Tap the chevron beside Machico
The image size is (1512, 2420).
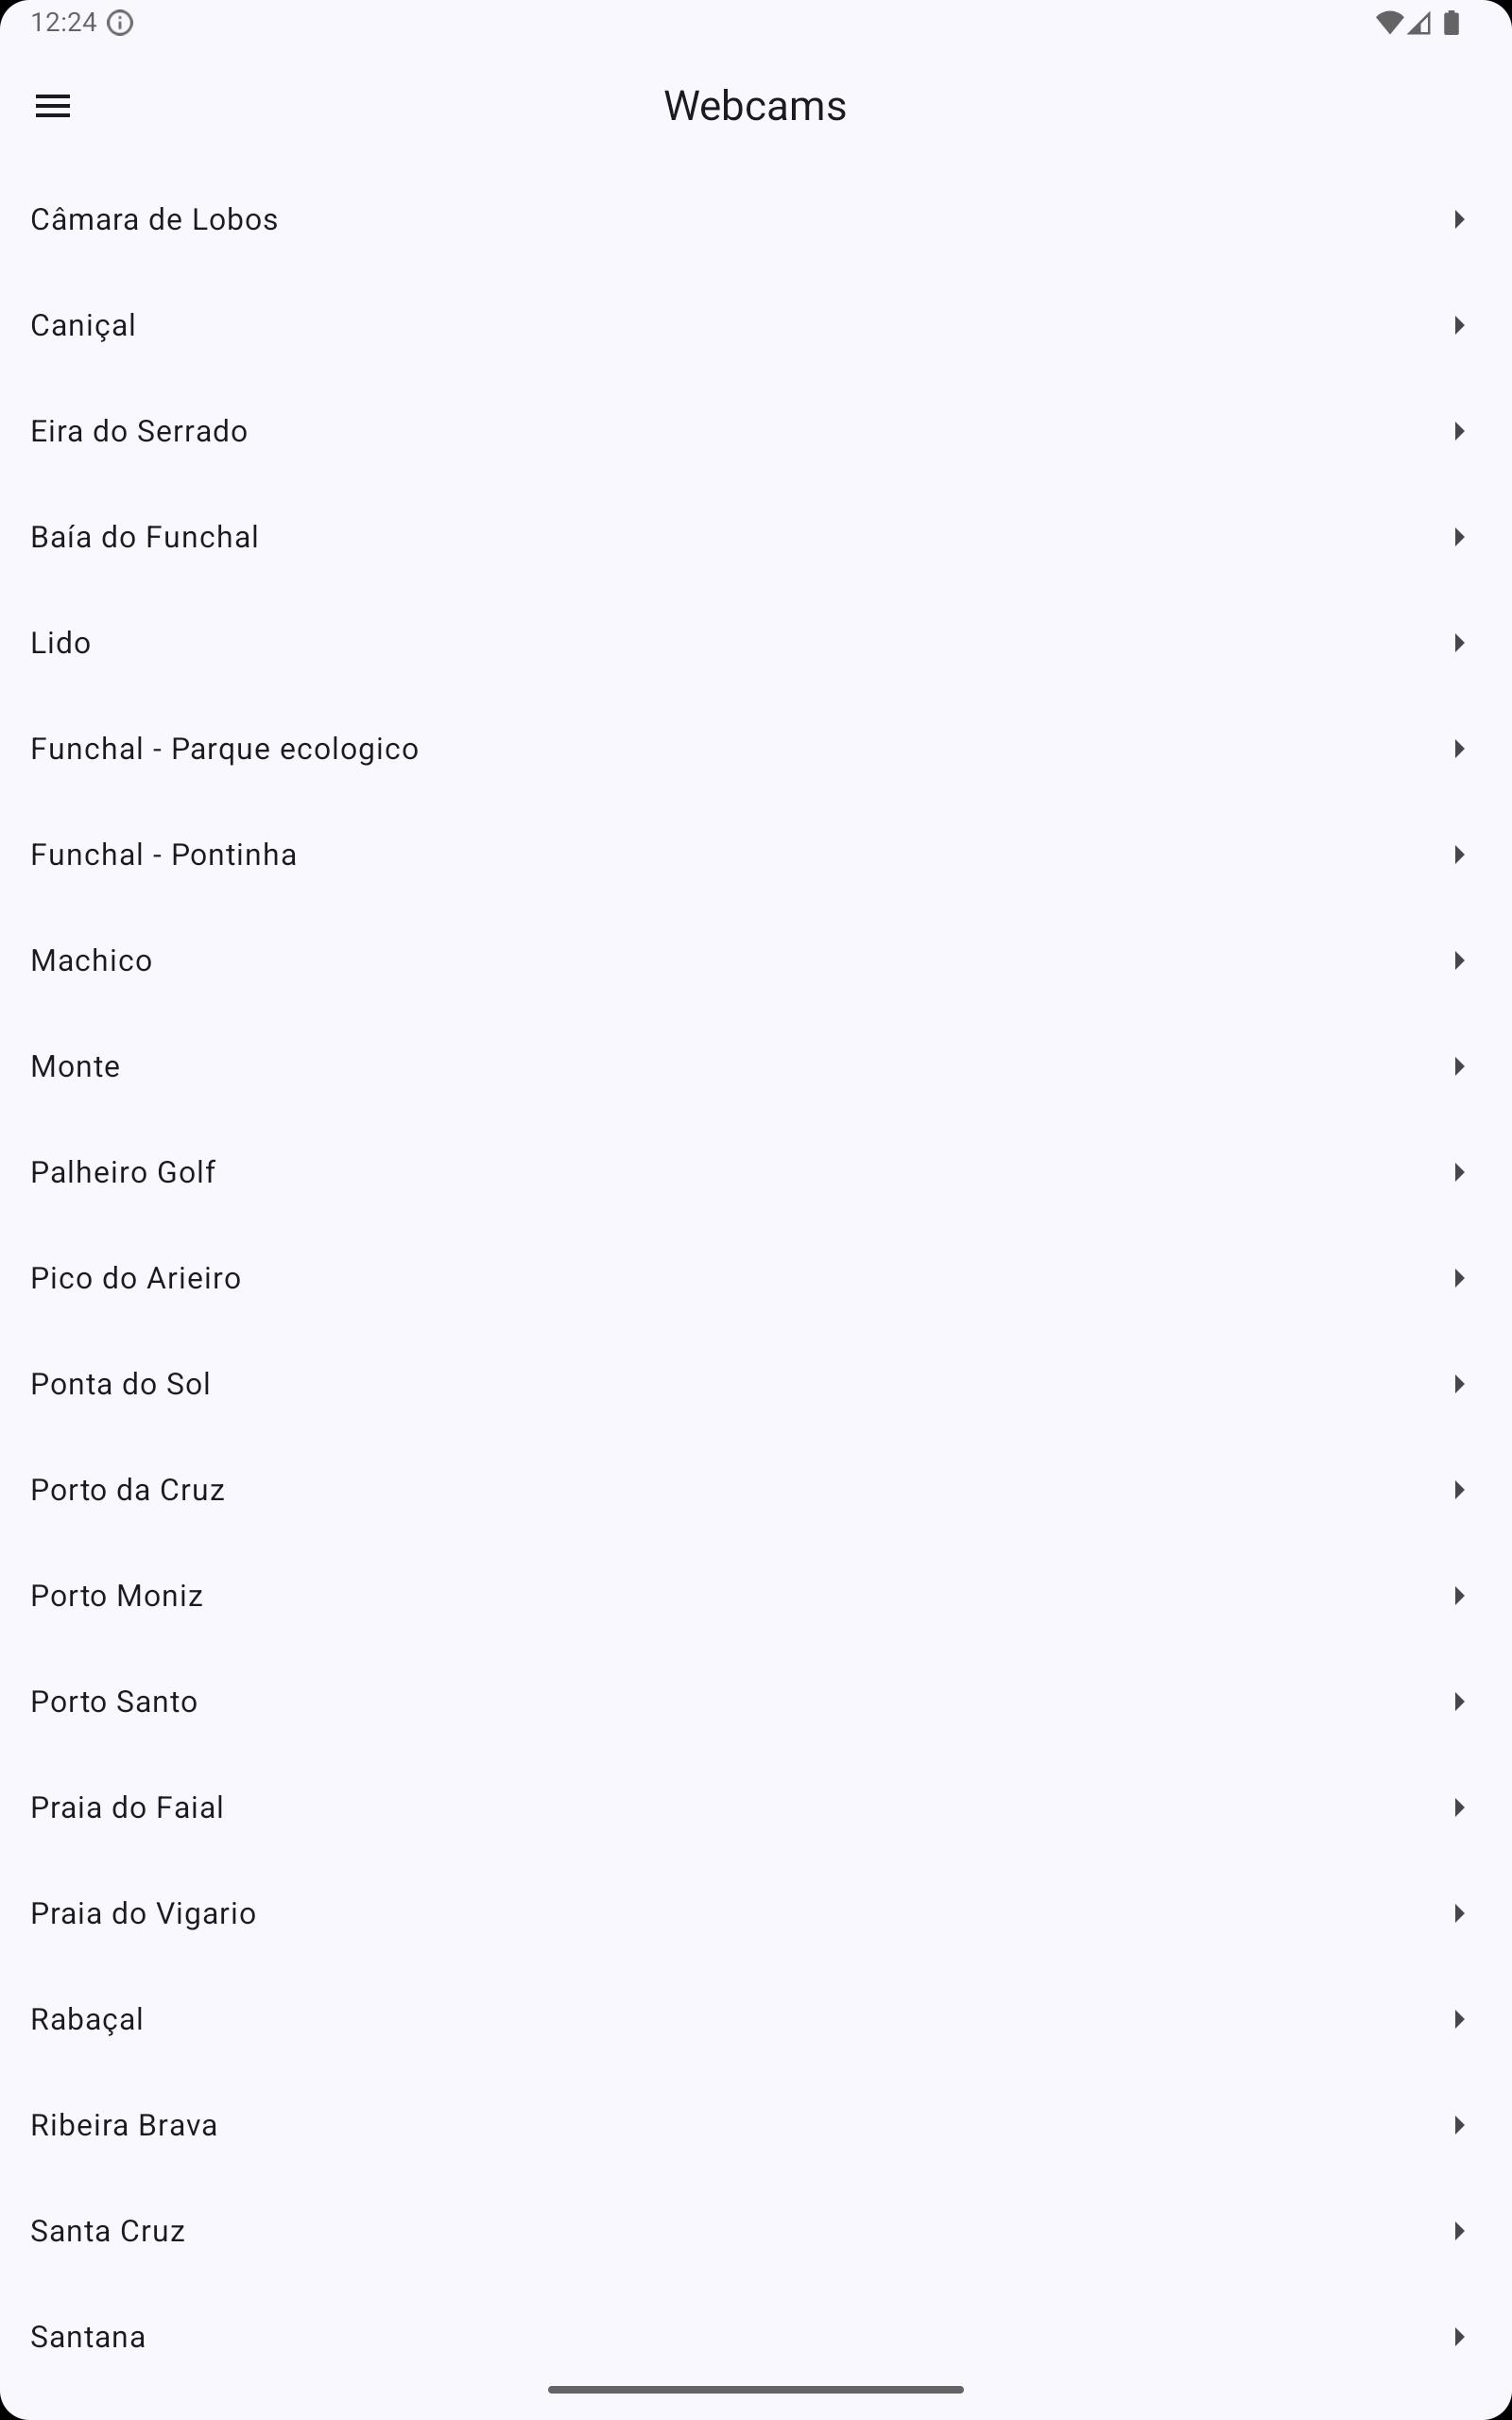(1459, 961)
